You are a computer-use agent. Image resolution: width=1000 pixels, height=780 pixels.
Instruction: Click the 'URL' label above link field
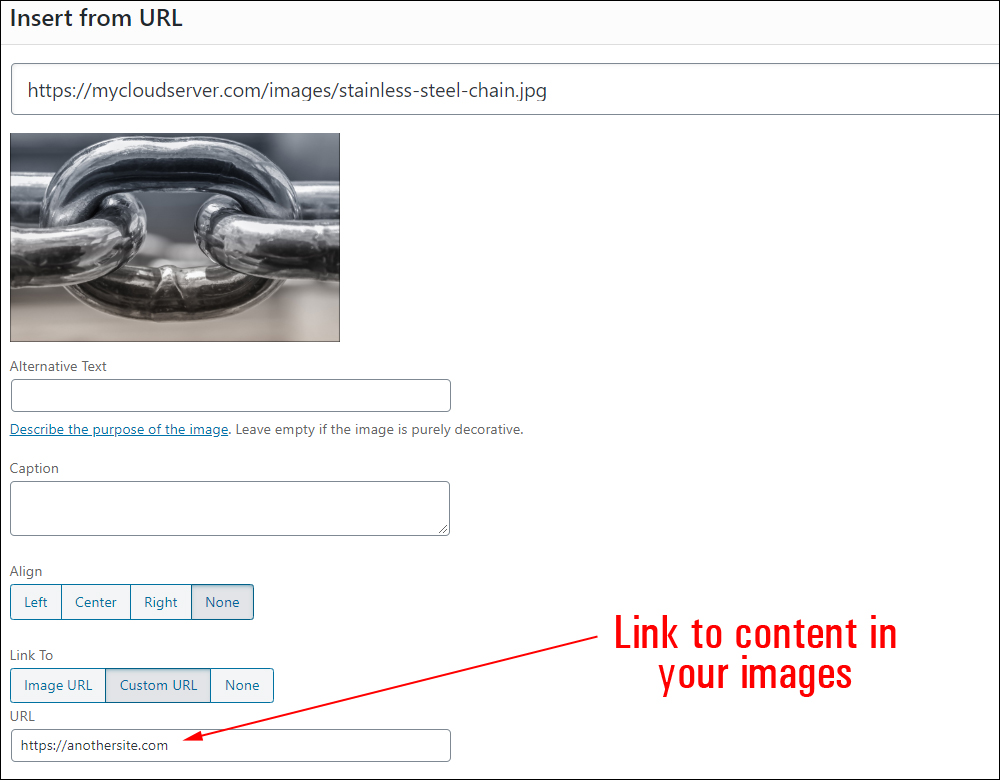(x=22, y=716)
